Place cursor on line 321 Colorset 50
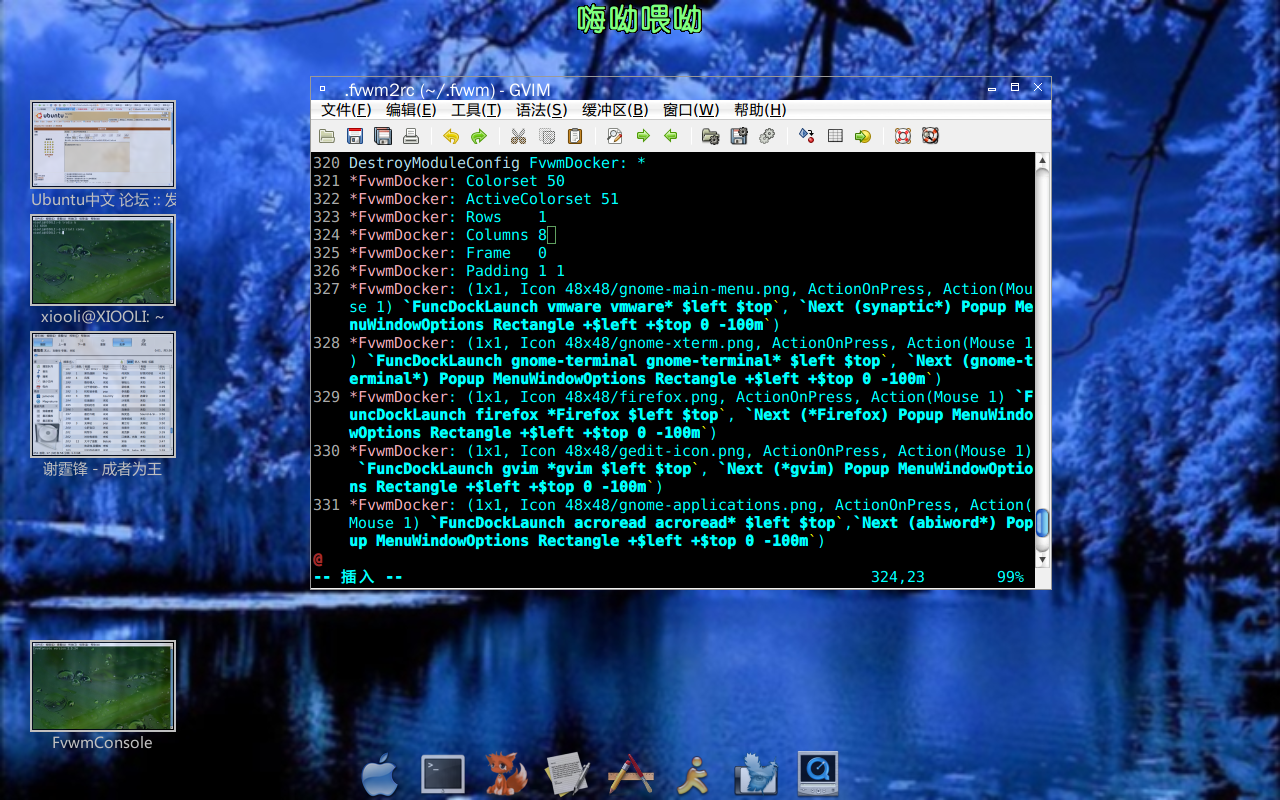1280x800 pixels. point(456,181)
